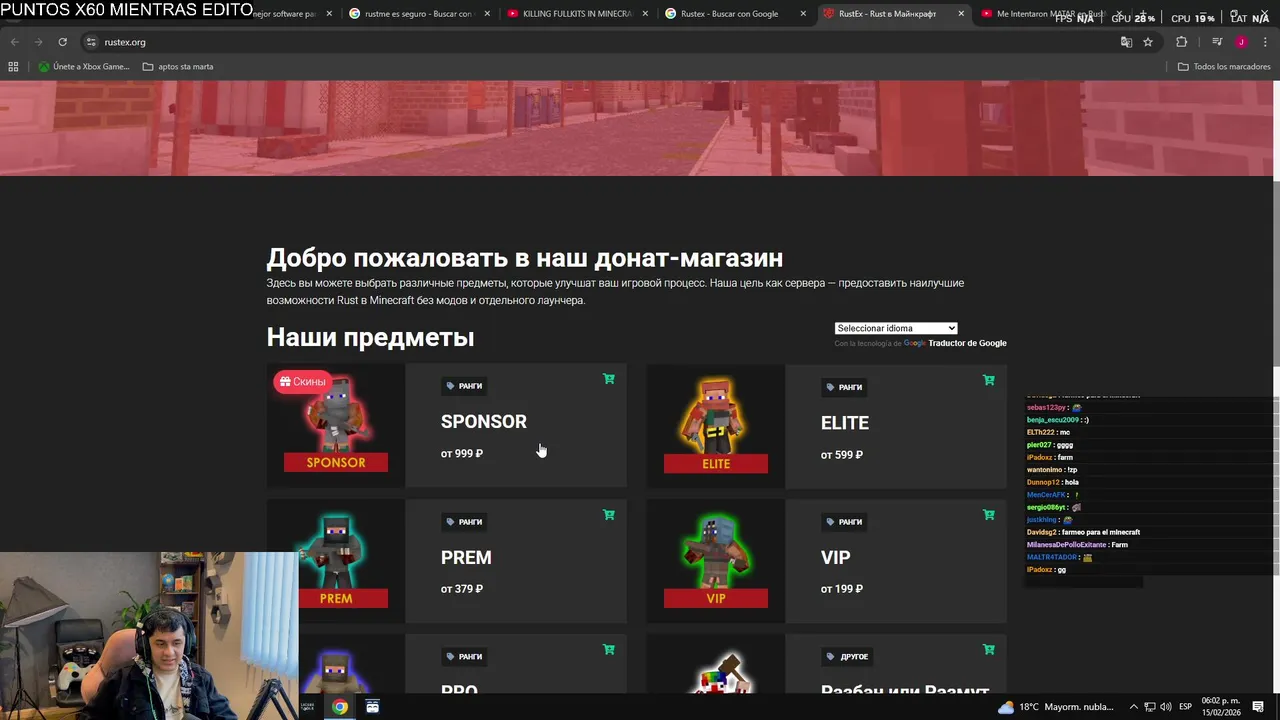1280x720 pixels.
Task: Open the SPONSOR character thumbnail
Action: (336, 426)
